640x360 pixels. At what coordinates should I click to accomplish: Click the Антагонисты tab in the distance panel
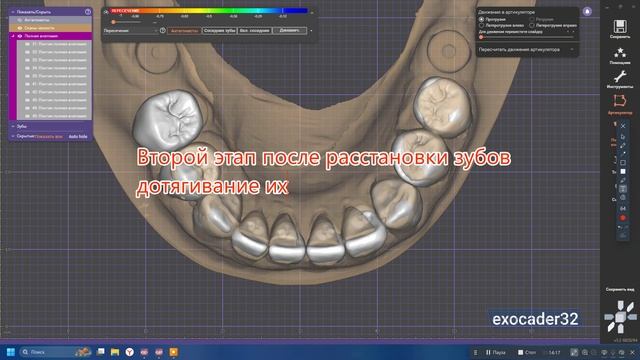[x=184, y=31]
